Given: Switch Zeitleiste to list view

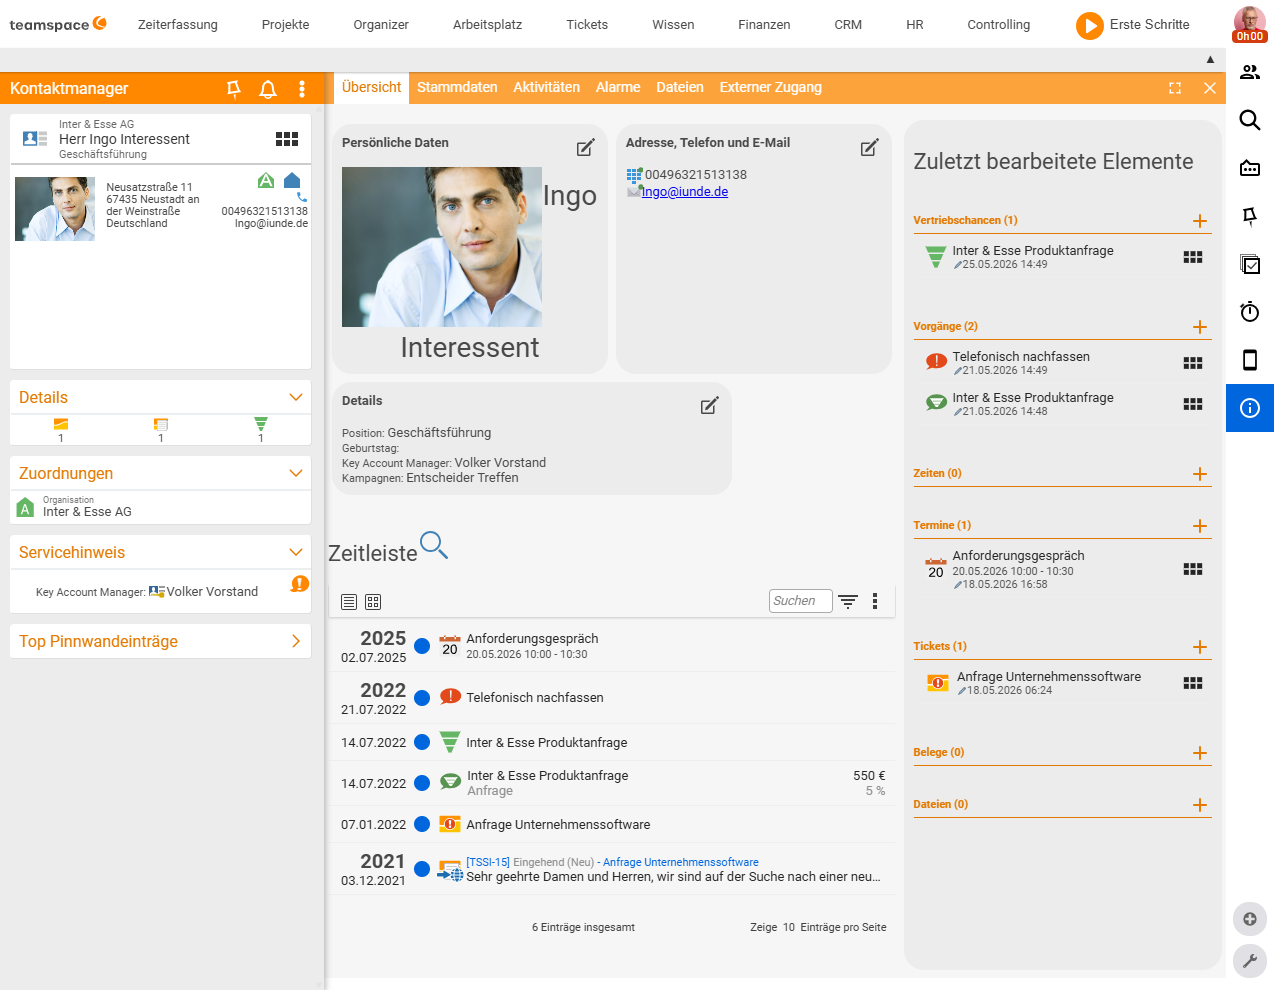Looking at the screenshot, I should [349, 602].
